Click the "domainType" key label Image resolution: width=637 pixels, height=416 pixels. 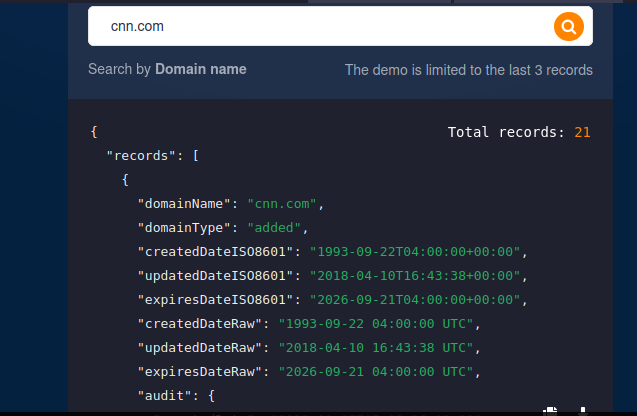point(184,228)
